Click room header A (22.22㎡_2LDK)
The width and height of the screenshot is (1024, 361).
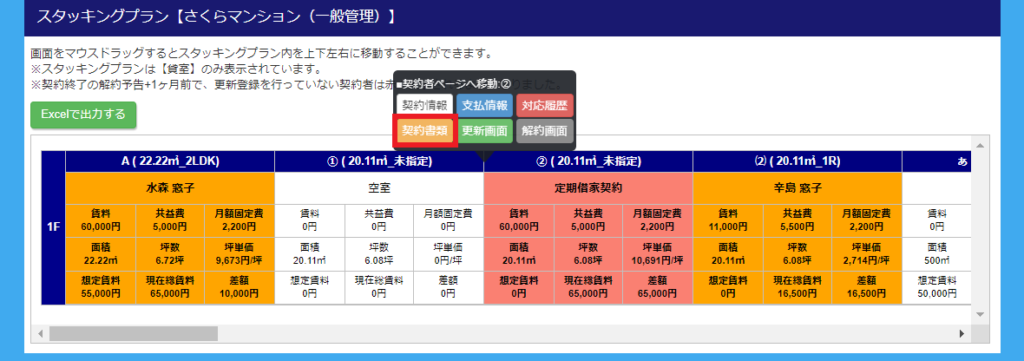[170, 162]
